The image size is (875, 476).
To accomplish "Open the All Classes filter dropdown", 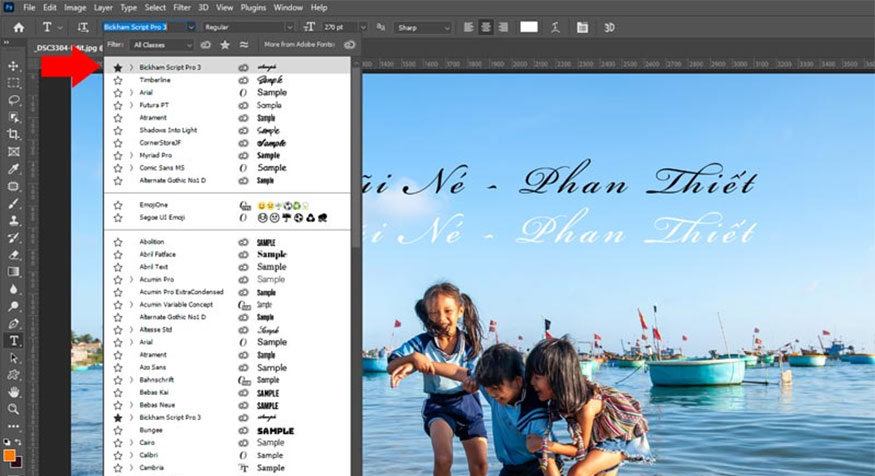I will coord(160,45).
